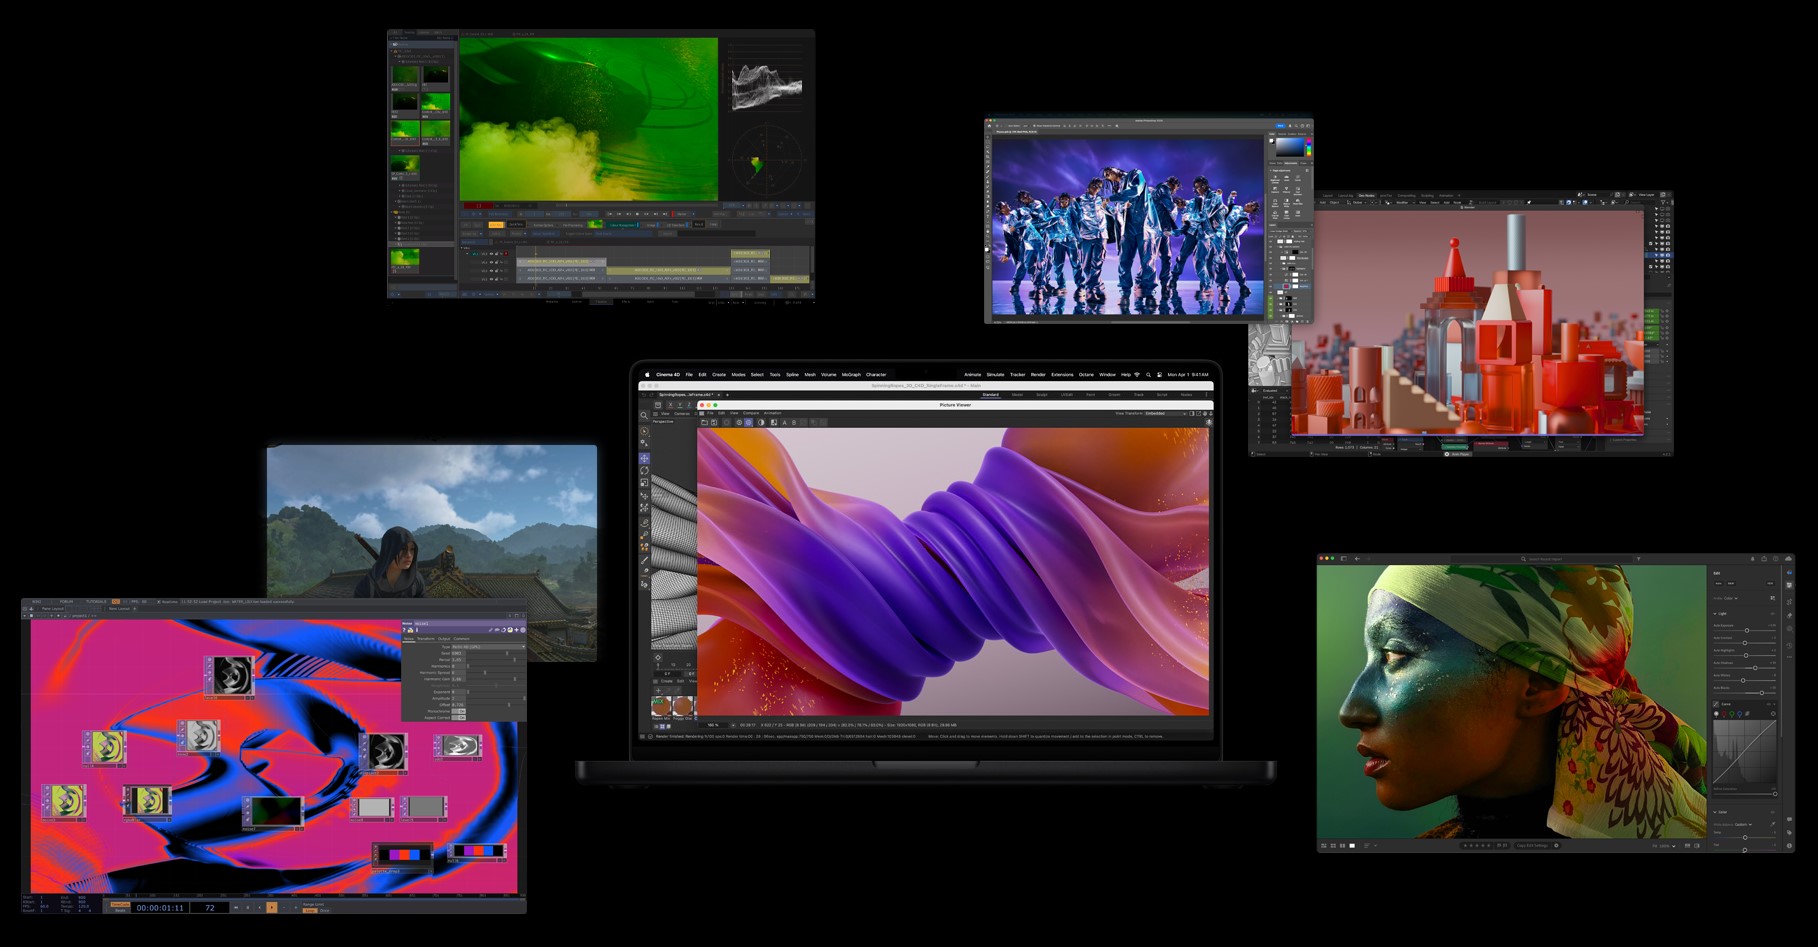Image resolution: width=1818 pixels, height=947 pixels.
Task: Toggle the Realtime checkbox in TouchDesigner
Action: pyautogui.click(x=159, y=601)
